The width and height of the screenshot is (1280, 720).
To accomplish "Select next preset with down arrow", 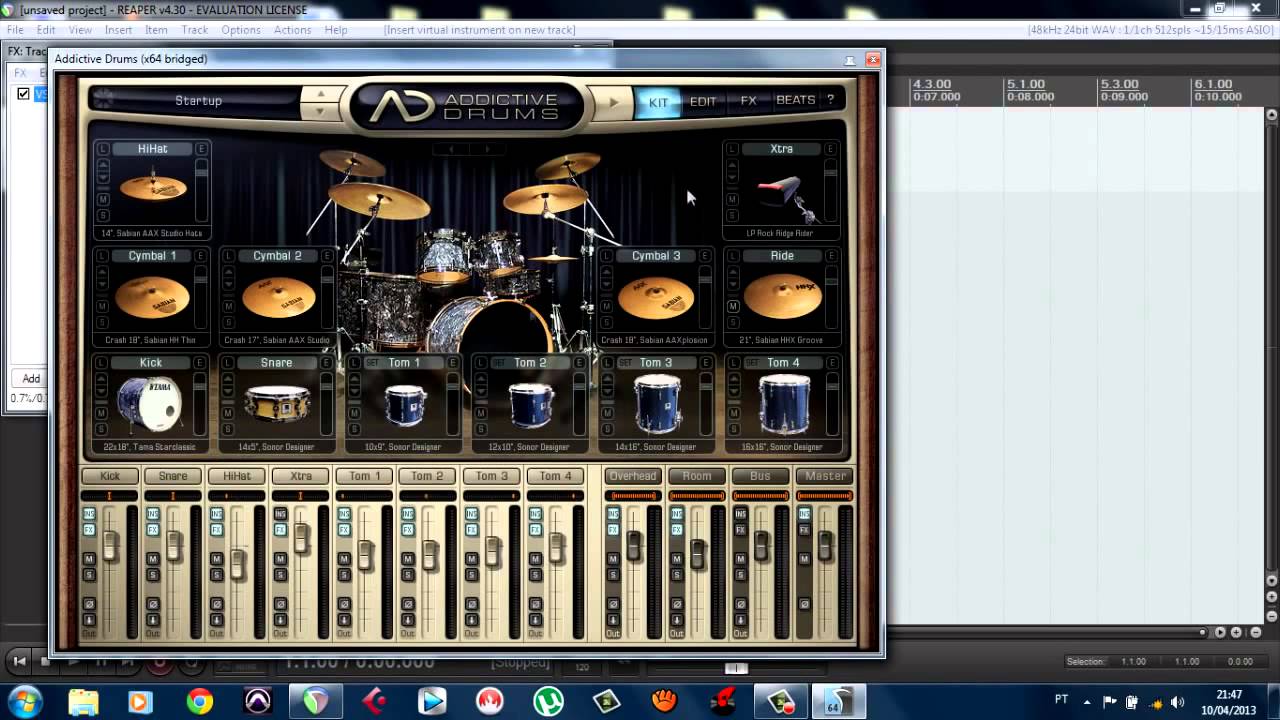I will [320, 109].
